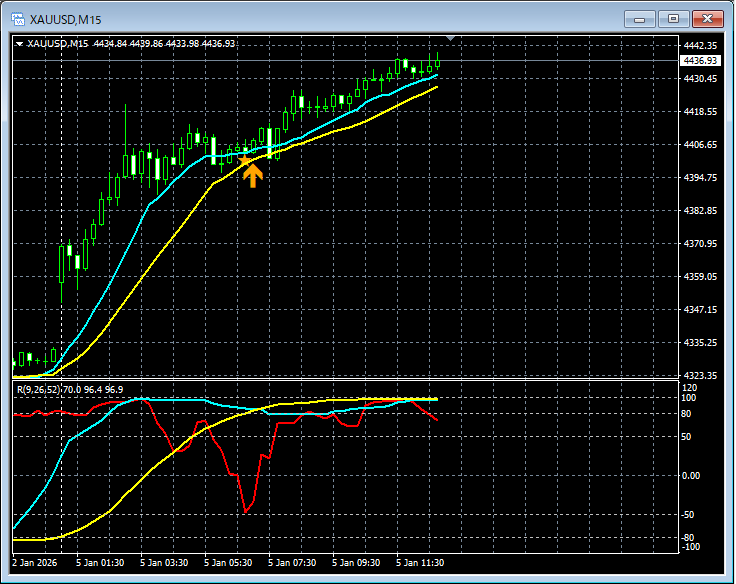Screen dimensions: 736x584
Task: Click the indicator scale value -100
Action: [x=690, y=547]
